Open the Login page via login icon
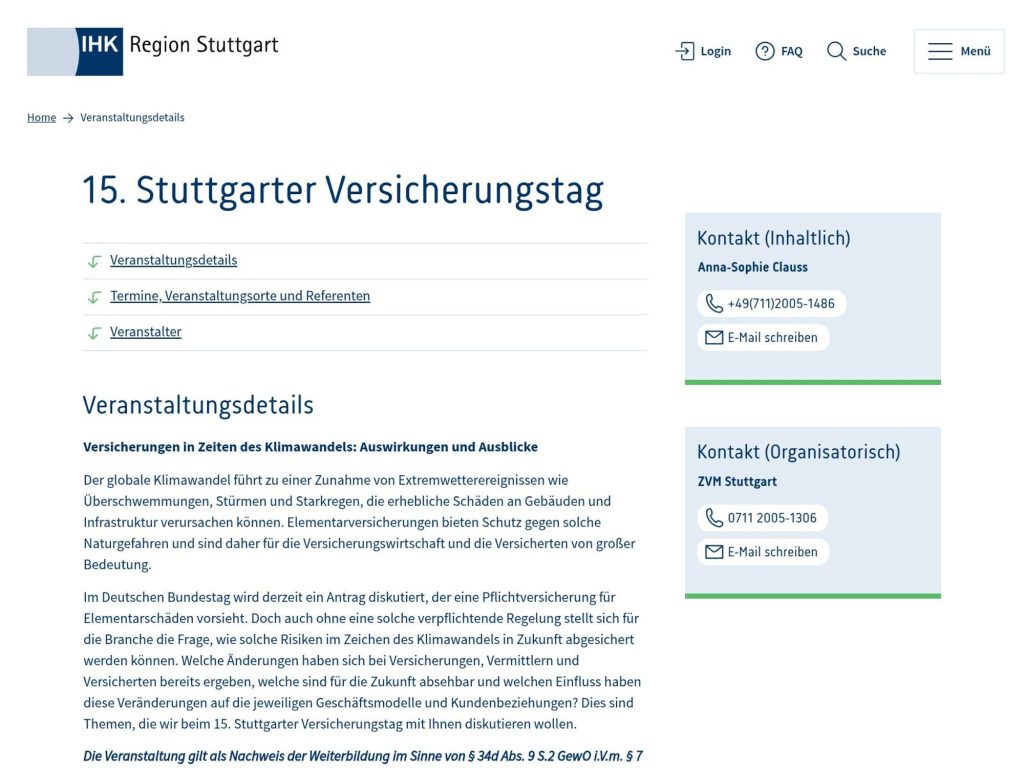Screen dimensions: 1024x768 pos(685,50)
